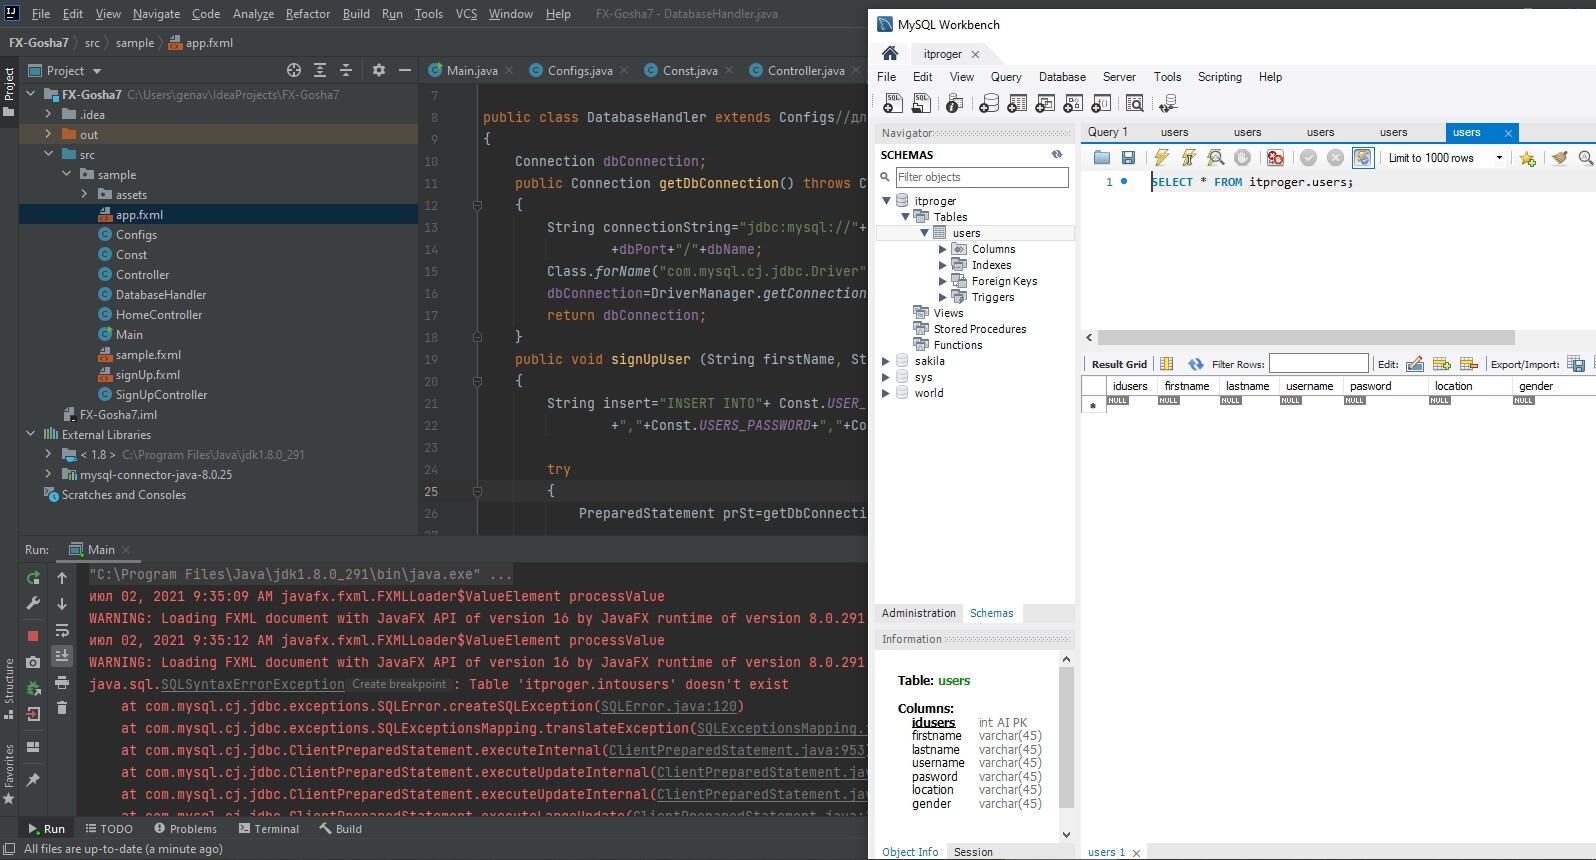Open a script file in query editor
Viewport: 1596px width, 860px height.
[x=1102, y=157]
